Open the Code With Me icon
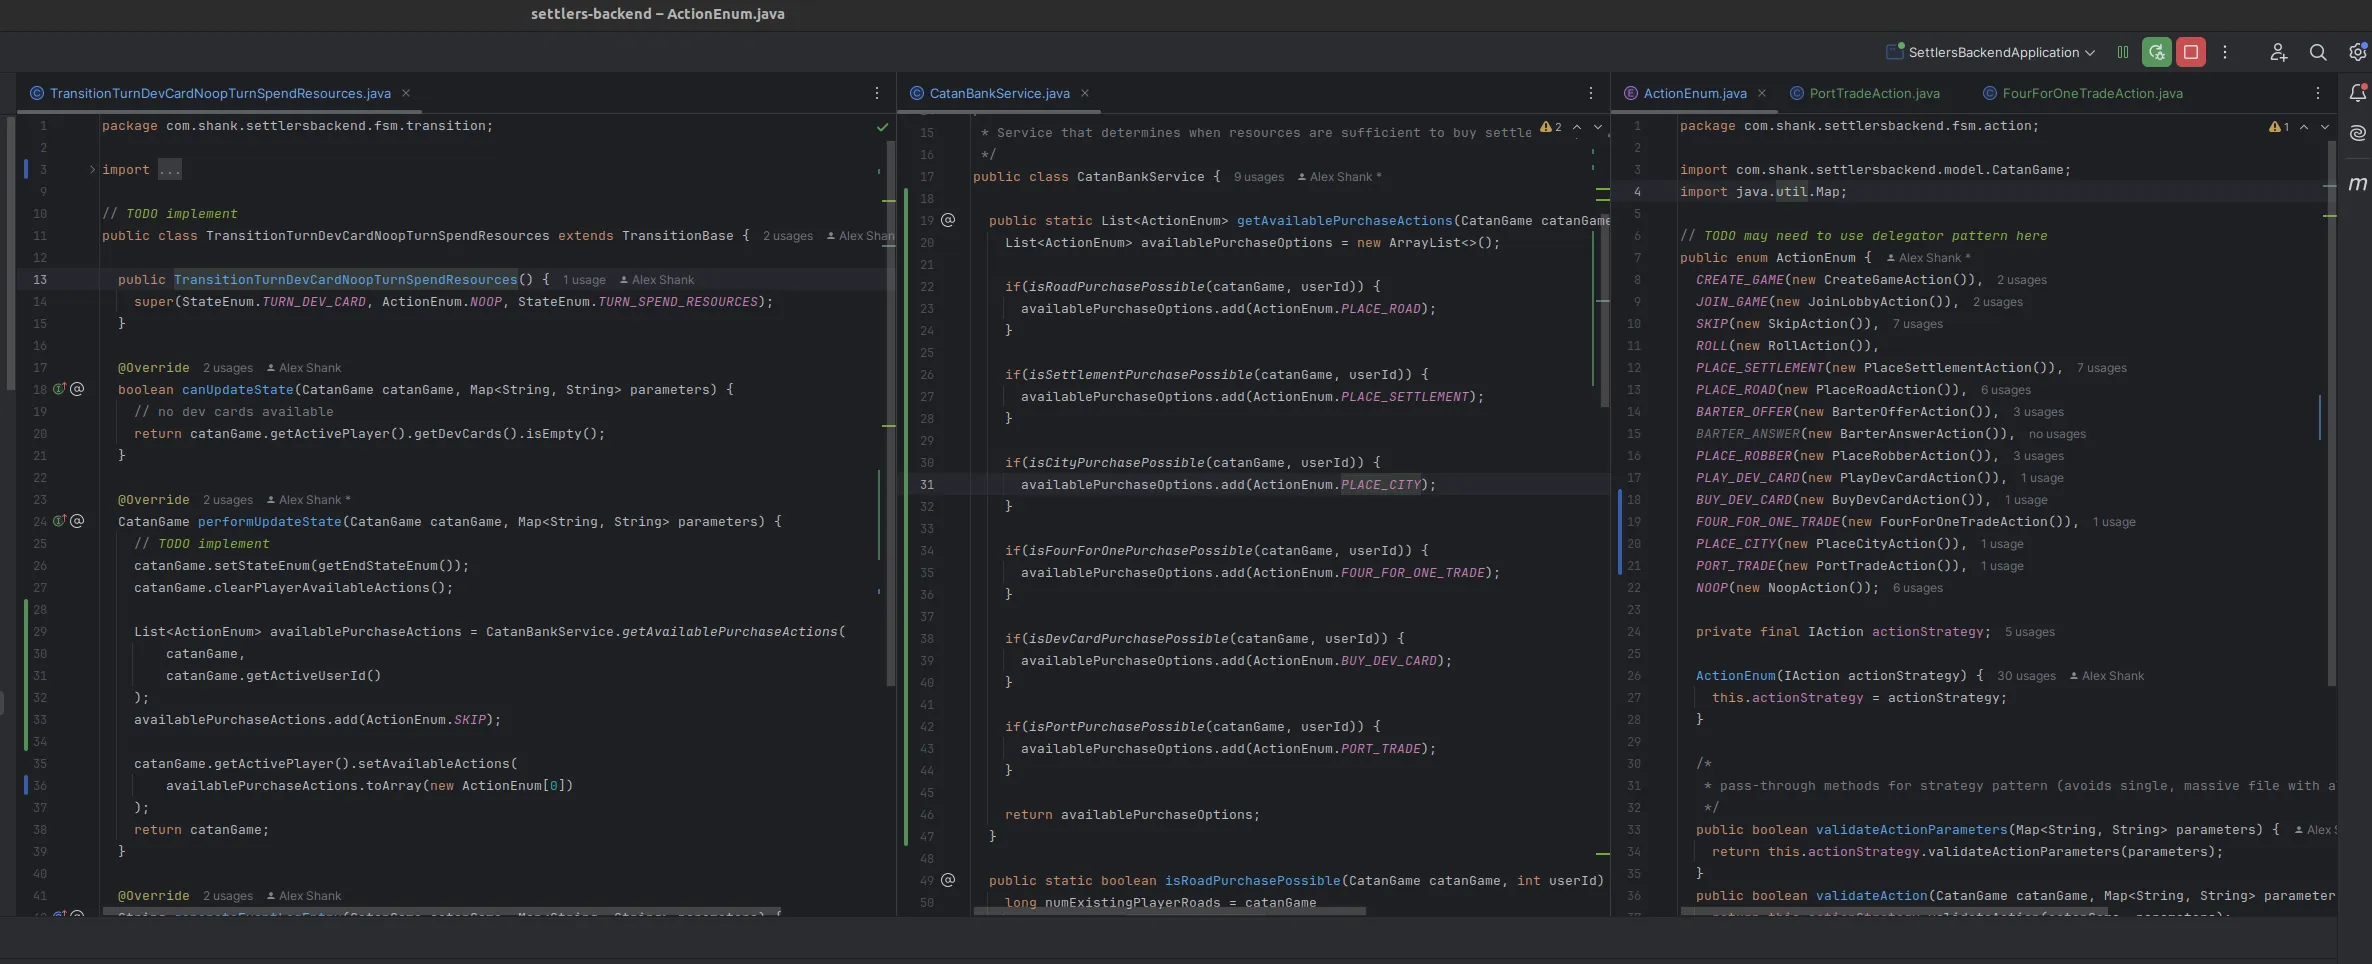Screen dimensions: 2372x964 coord(2278,52)
